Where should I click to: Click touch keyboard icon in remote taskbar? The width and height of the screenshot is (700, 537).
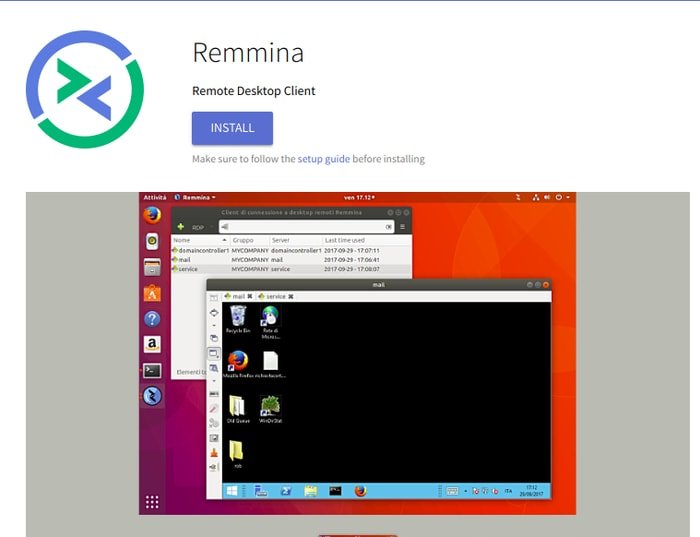tap(452, 491)
